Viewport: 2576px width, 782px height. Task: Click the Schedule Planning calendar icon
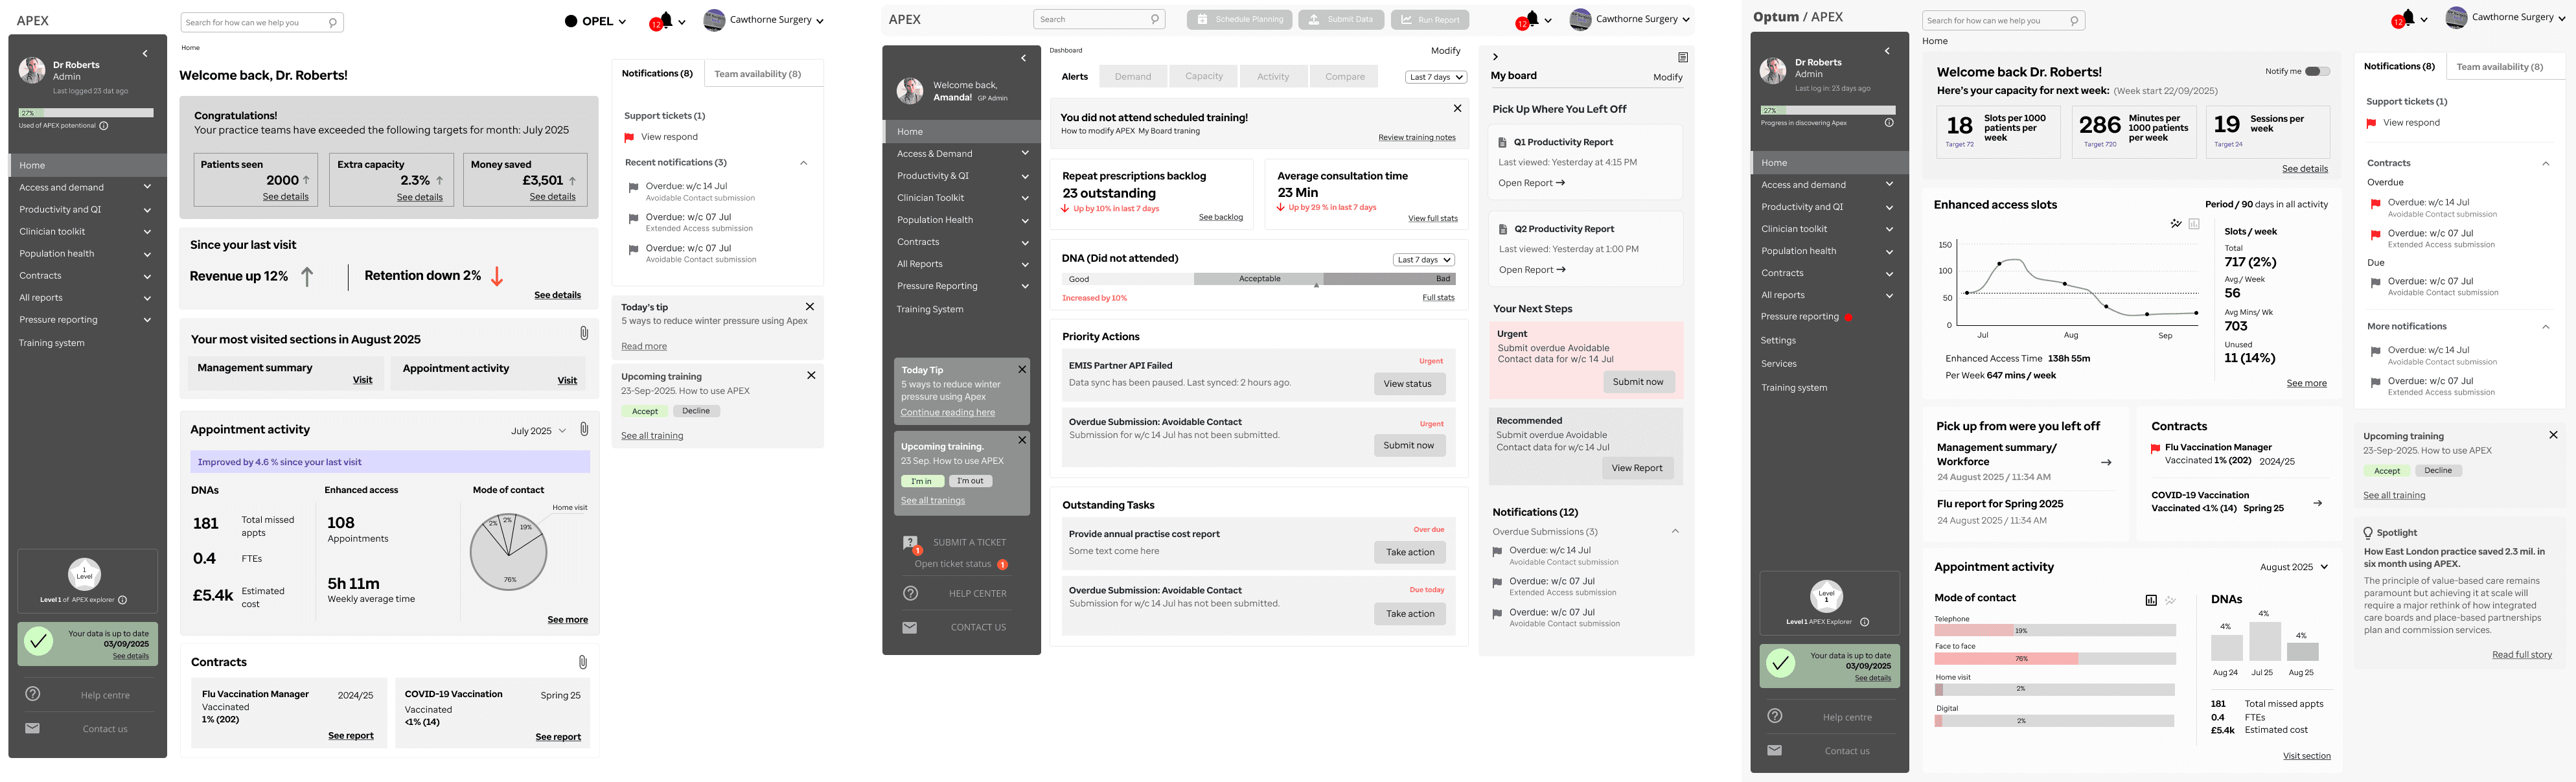pyautogui.click(x=1202, y=19)
